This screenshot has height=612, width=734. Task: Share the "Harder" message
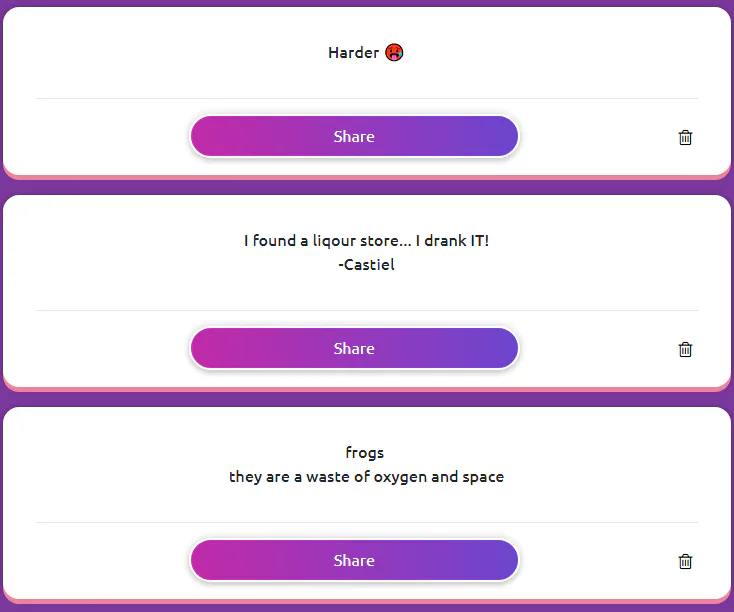pyautogui.click(x=354, y=137)
